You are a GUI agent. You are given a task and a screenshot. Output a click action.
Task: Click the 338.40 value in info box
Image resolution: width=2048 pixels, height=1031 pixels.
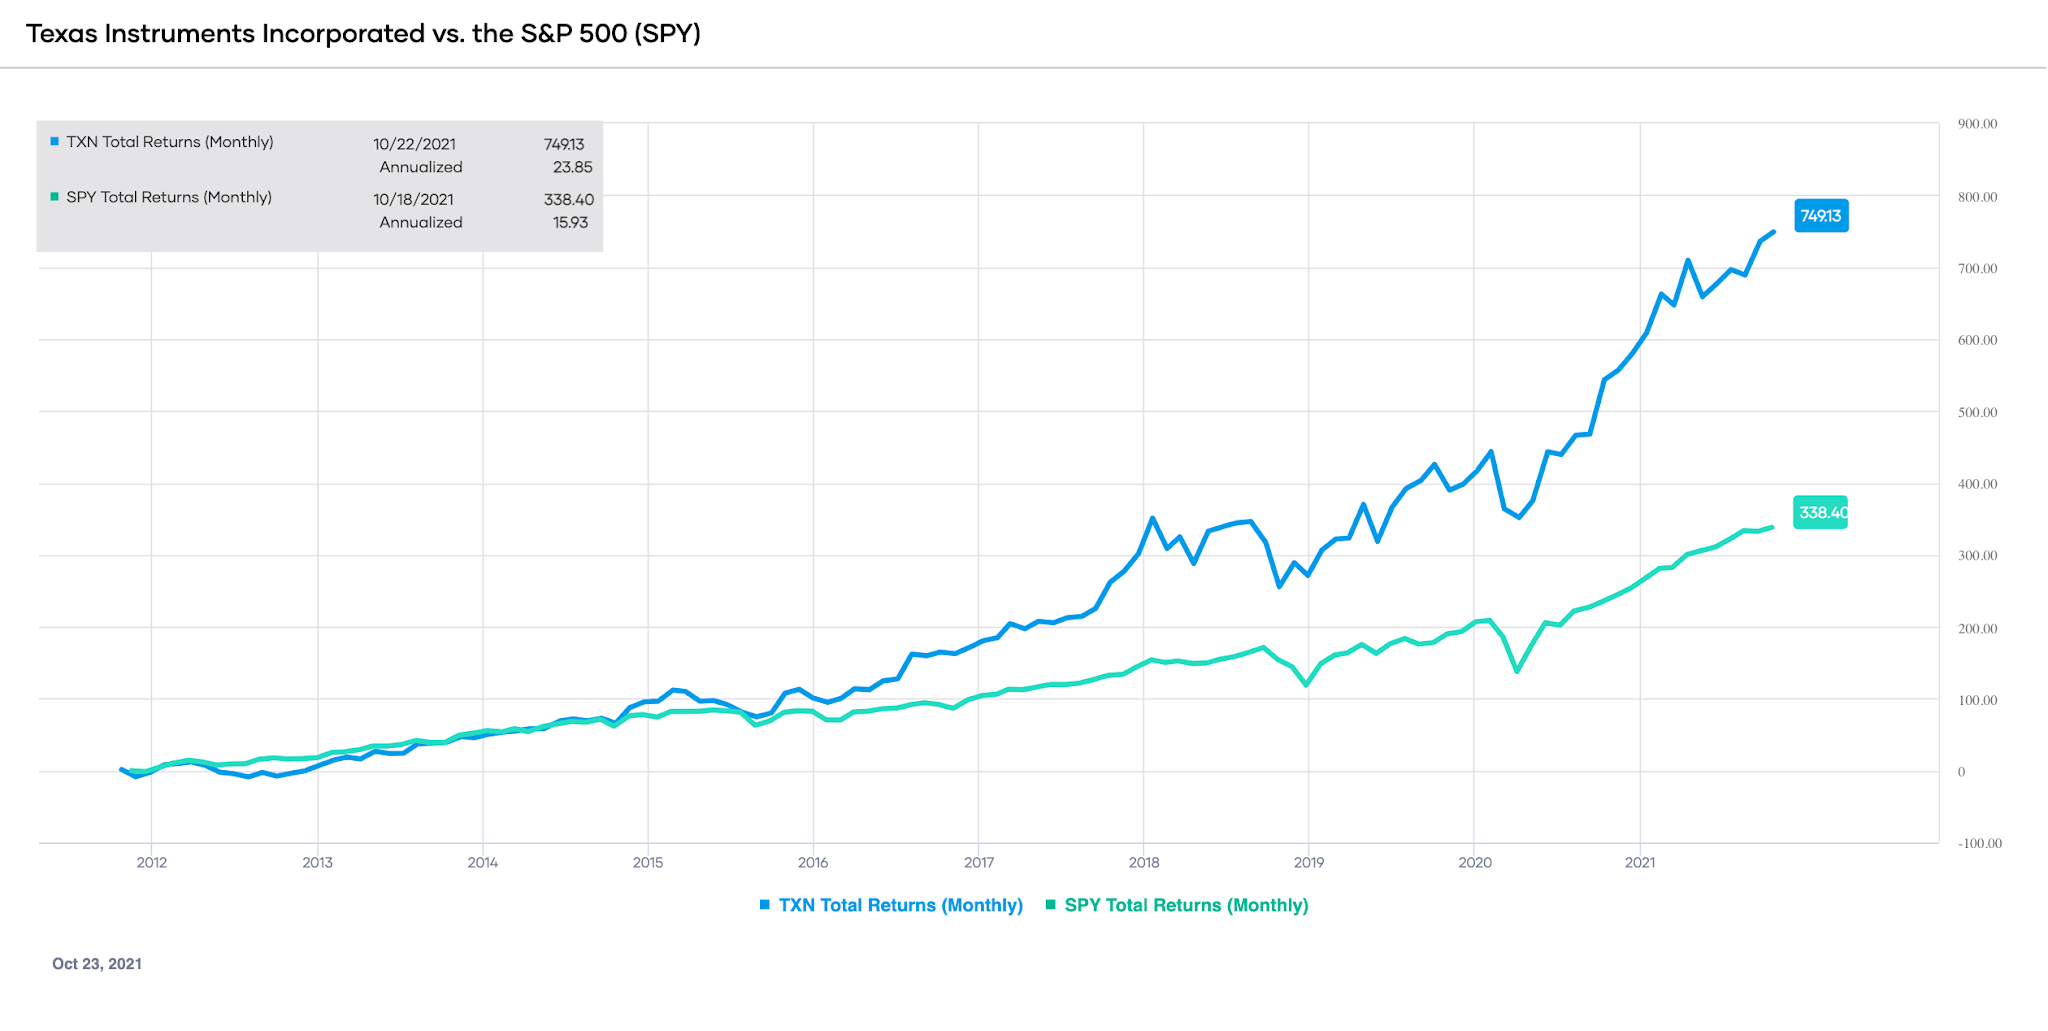pyautogui.click(x=569, y=199)
